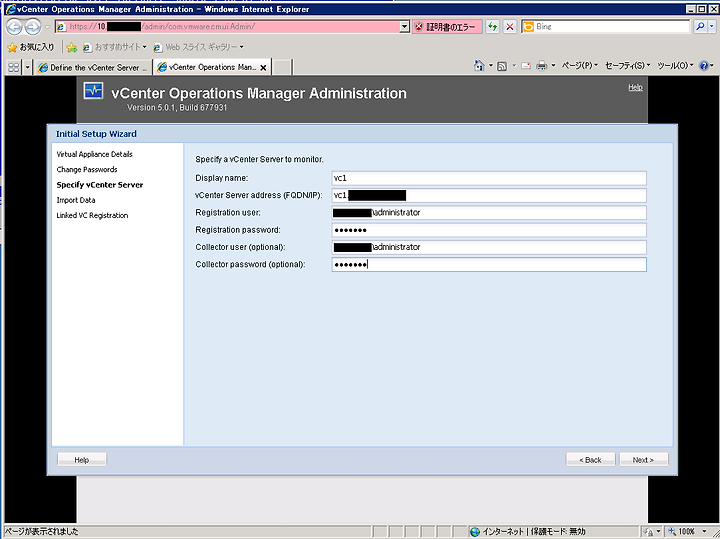Select the Linked VC Registration step
Screen dimensions: 720x539
[92, 215]
